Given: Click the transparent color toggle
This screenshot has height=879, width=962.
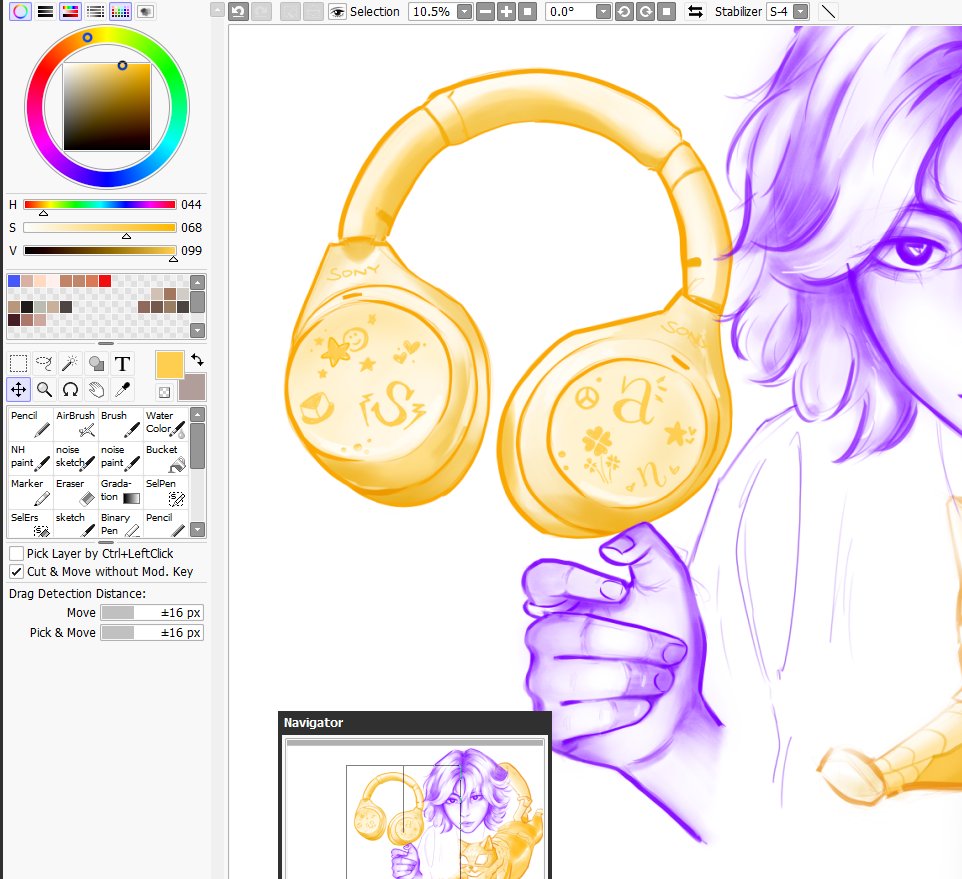Looking at the screenshot, I should (x=164, y=392).
